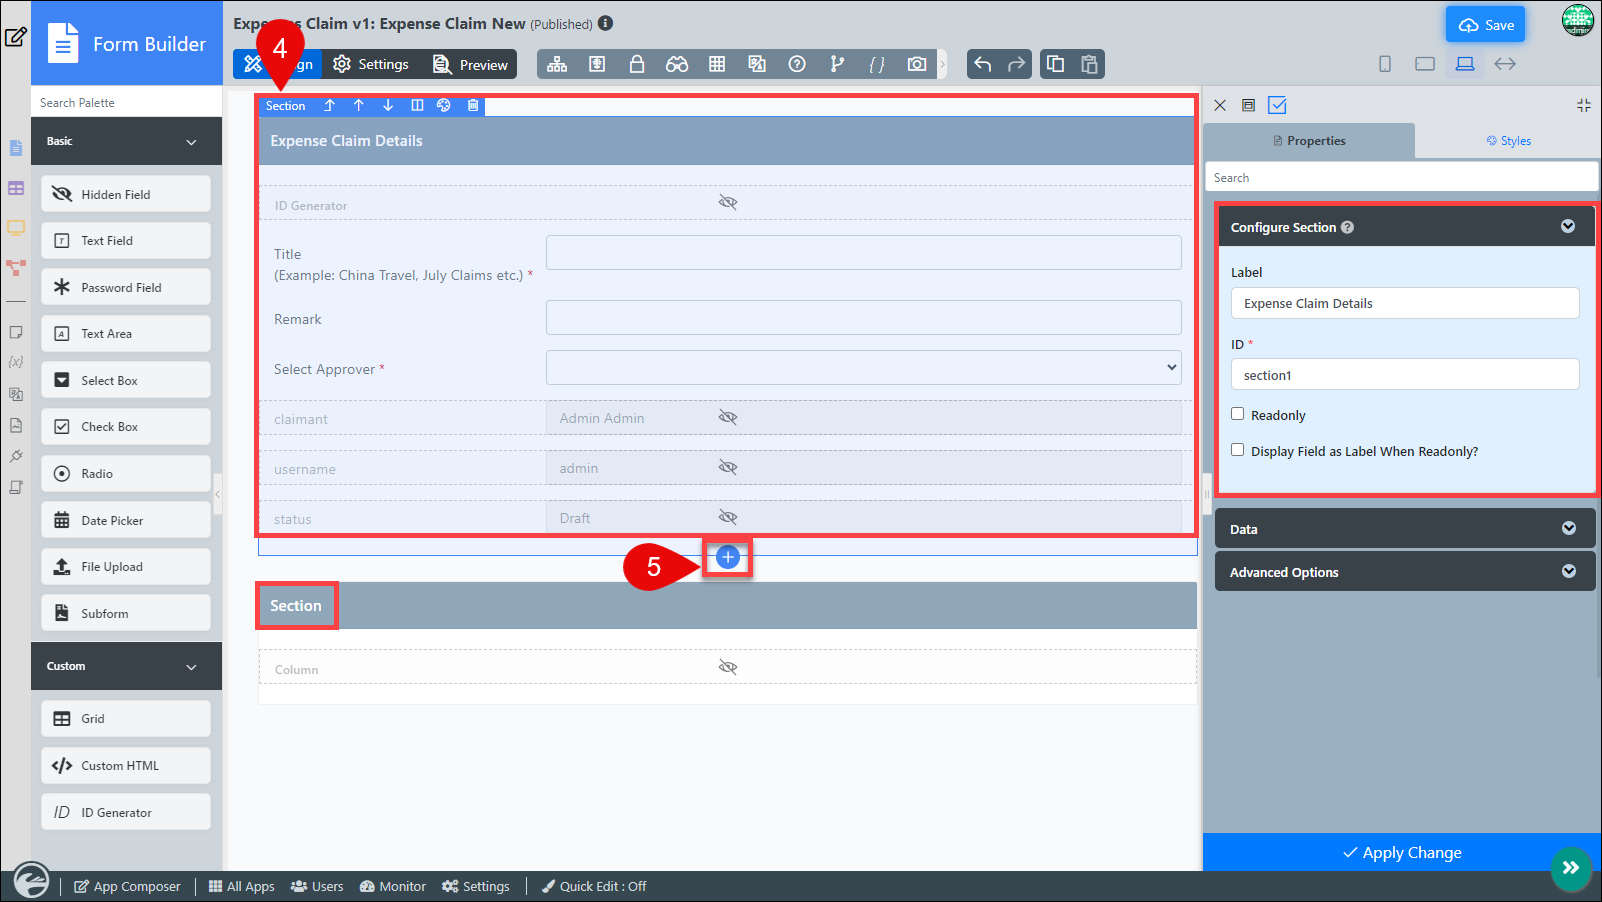
Task: Open the question mark tooltip icon
Action: coord(797,64)
